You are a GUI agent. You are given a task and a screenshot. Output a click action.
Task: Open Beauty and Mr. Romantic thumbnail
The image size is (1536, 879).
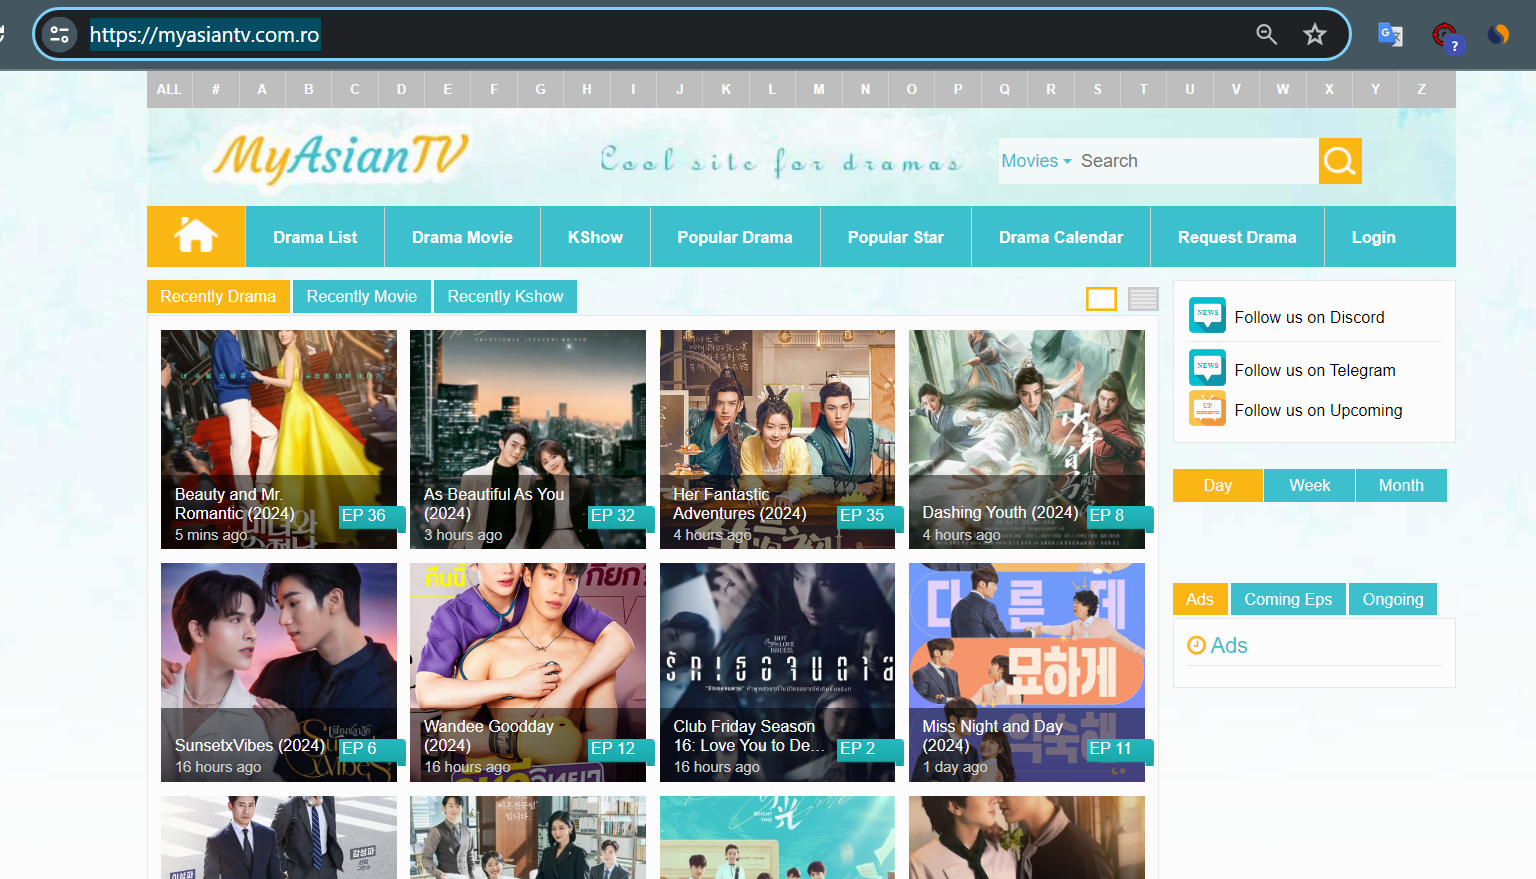[x=279, y=439]
